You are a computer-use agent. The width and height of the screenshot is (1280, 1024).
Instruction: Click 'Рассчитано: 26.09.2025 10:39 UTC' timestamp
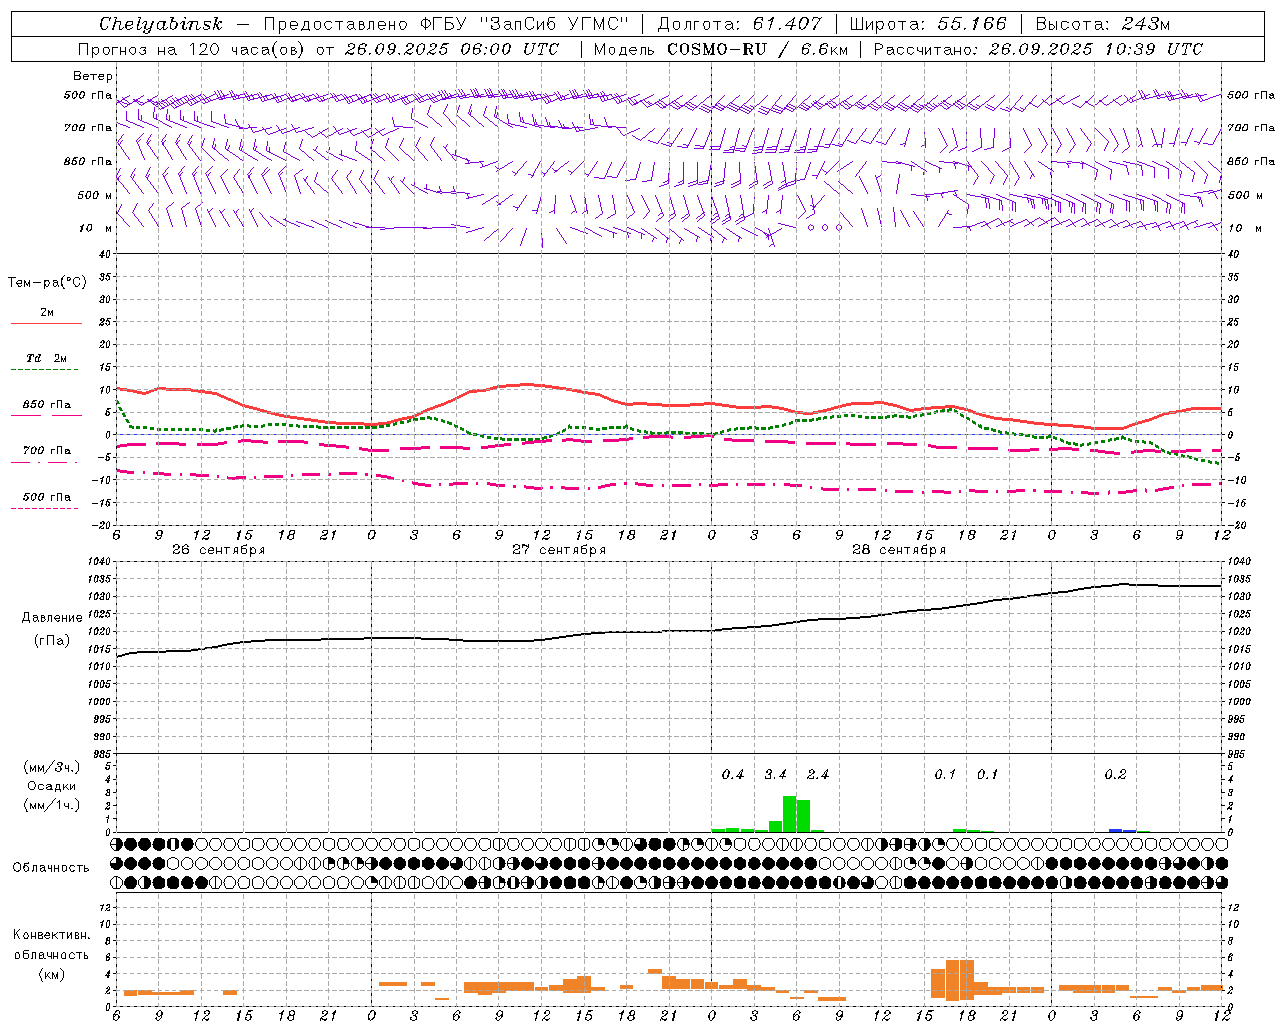click(1038, 49)
